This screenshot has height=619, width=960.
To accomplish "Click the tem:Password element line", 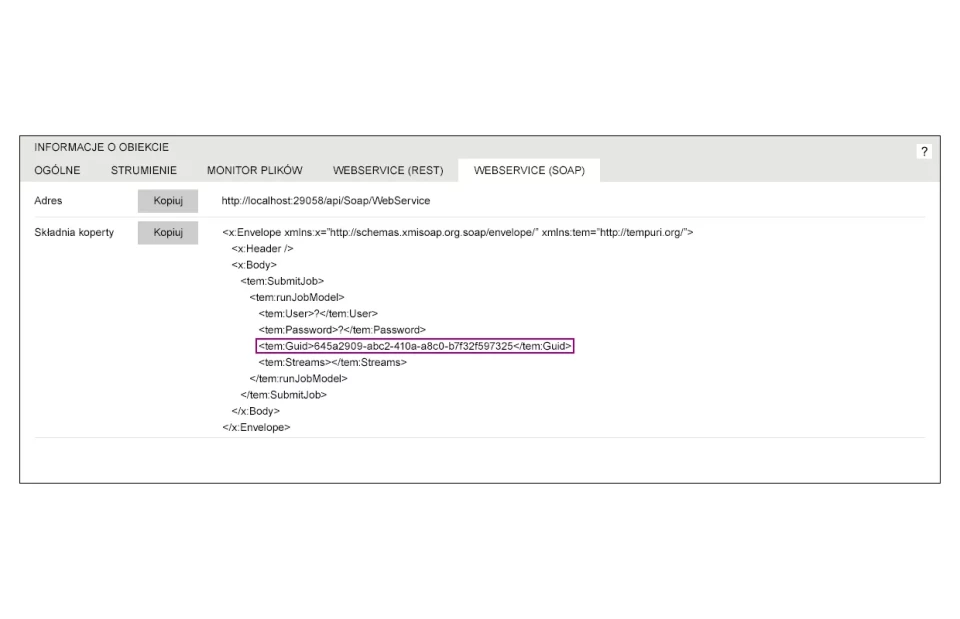I will pos(342,330).
